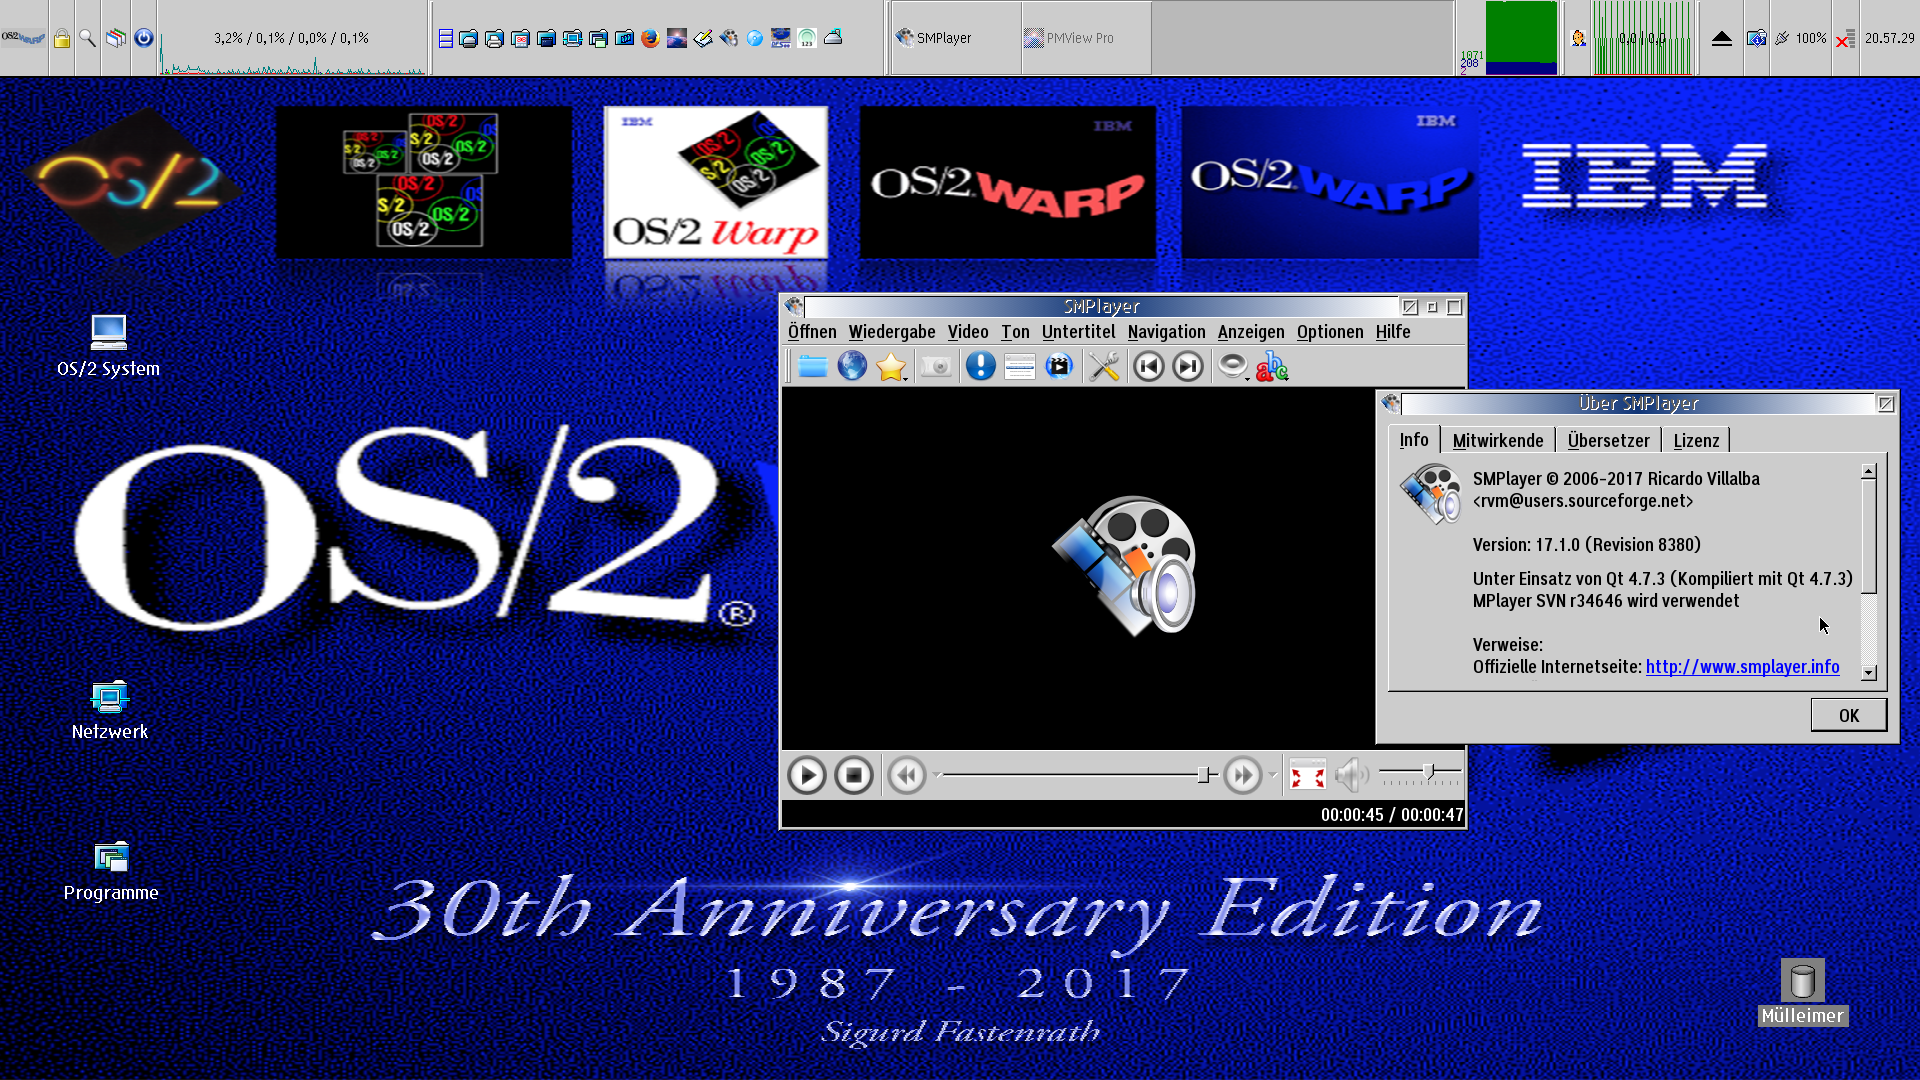Viewport: 1920px width, 1080px height.
Task: Start playback with the Play button
Action: pos(806,775)
